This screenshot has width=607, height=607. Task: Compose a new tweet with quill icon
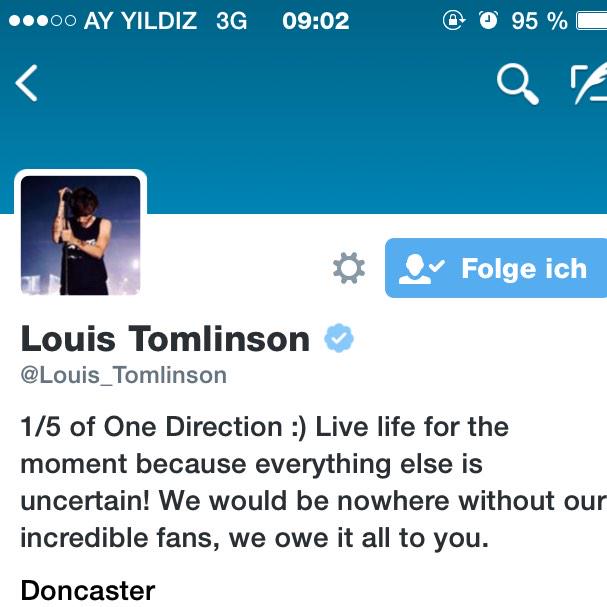tap(589, 84)
